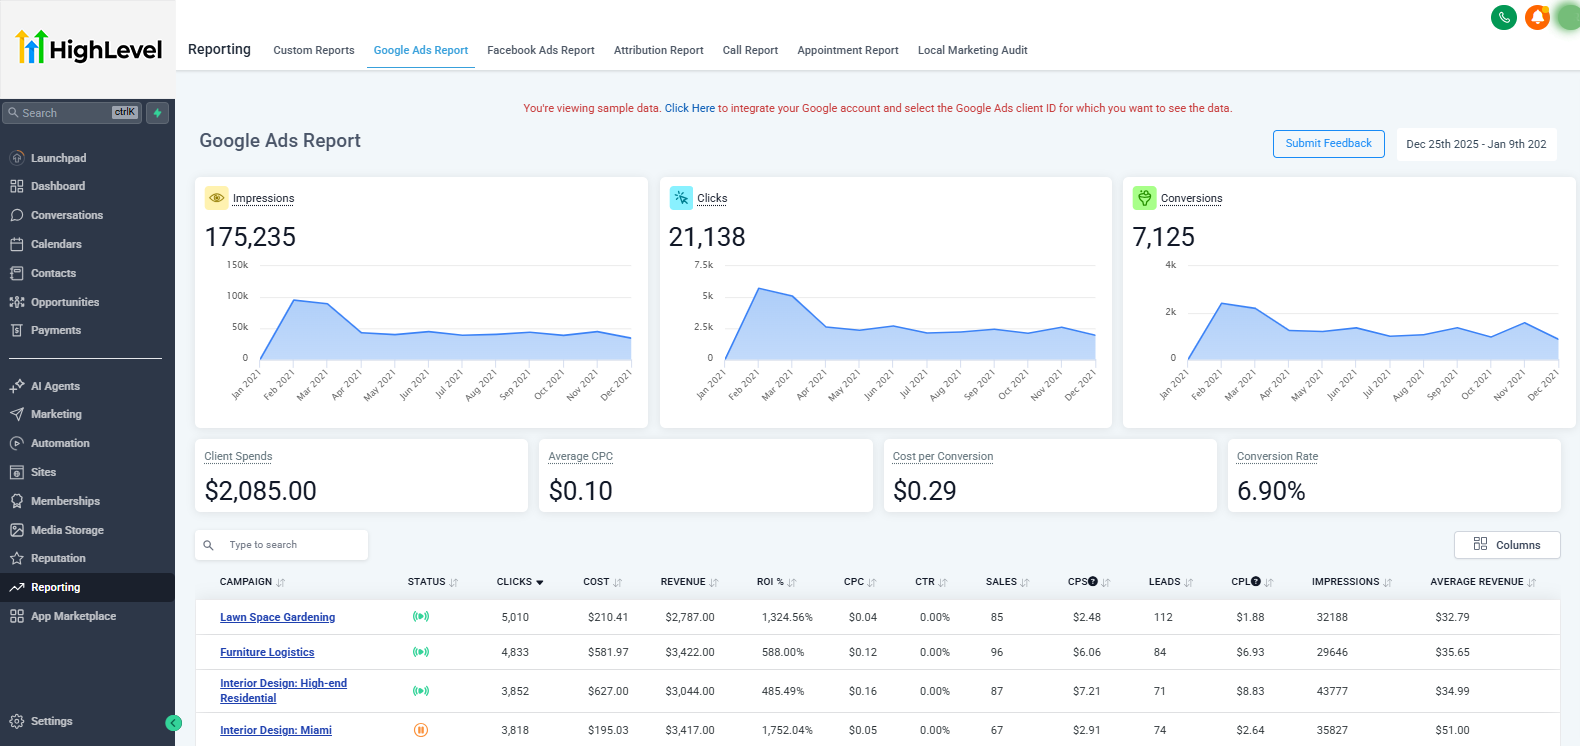Click the CPL help question mark icon
Screen dimensions: 1580x746
(1256, 581)
